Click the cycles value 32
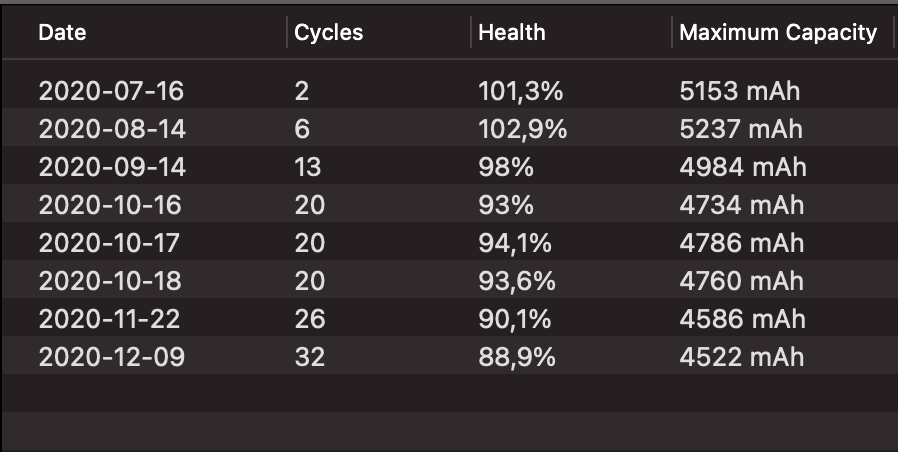This screenshot has height=452, width=898. 309,357
